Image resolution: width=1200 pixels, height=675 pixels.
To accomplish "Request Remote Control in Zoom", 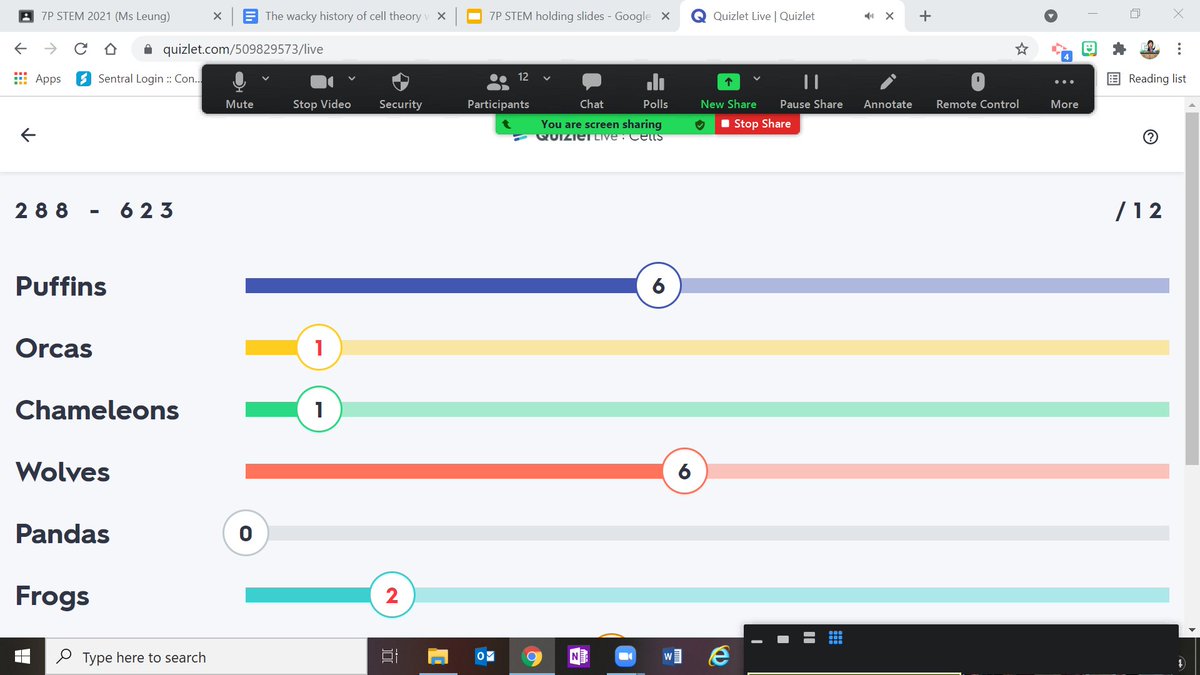I will tap(976, 89).
